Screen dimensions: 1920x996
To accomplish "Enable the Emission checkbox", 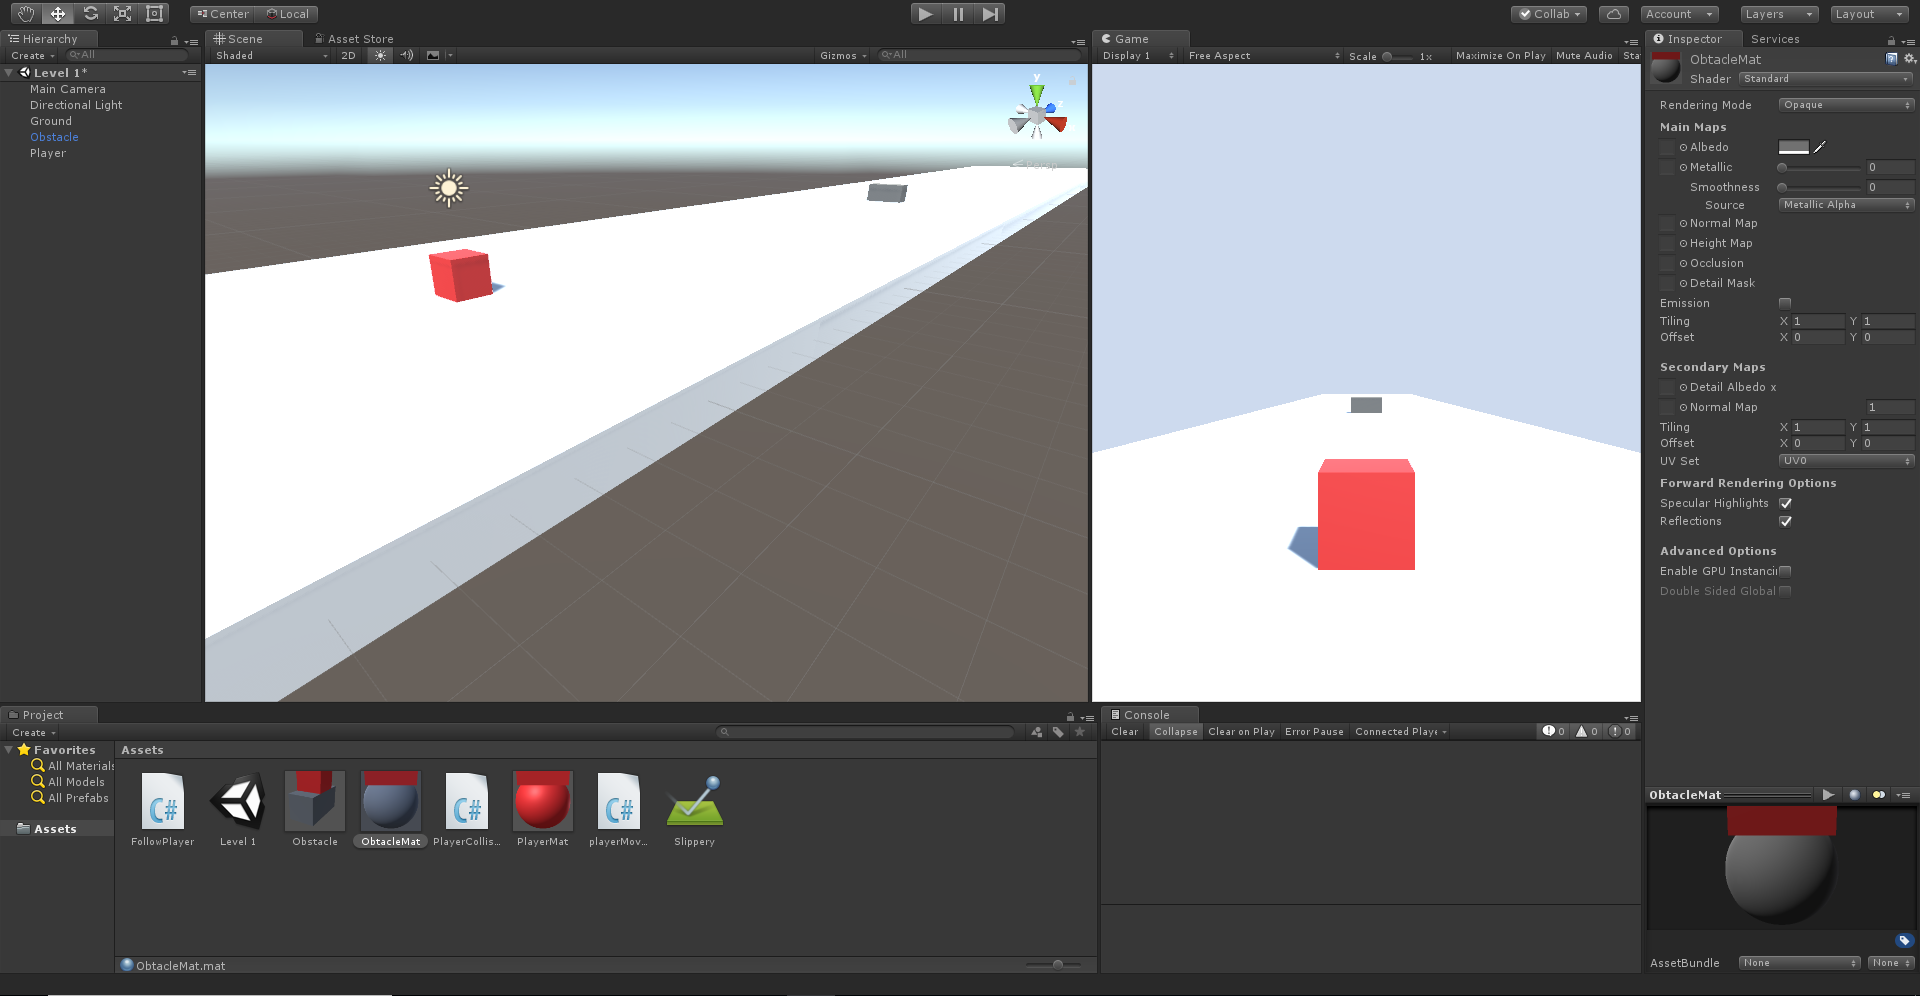I will point(1785,303).
